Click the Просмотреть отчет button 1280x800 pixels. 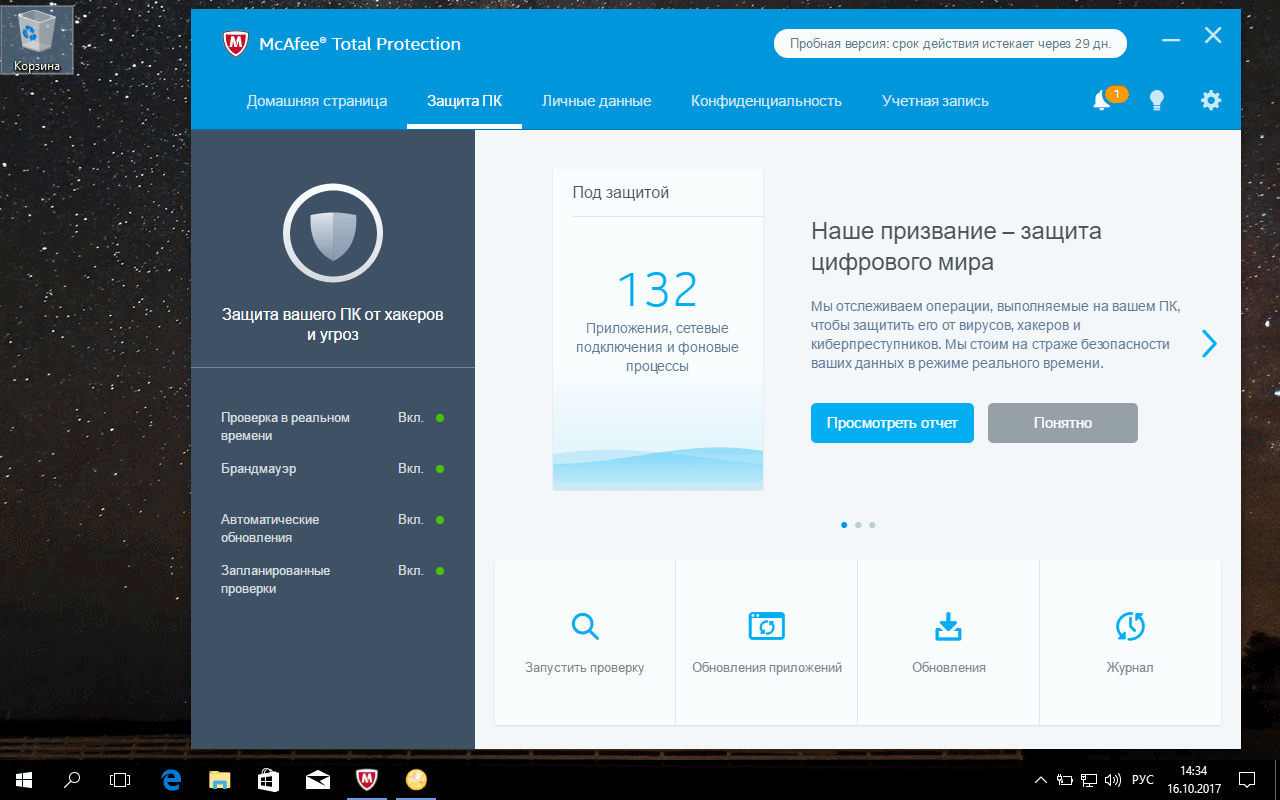(892, 422)
